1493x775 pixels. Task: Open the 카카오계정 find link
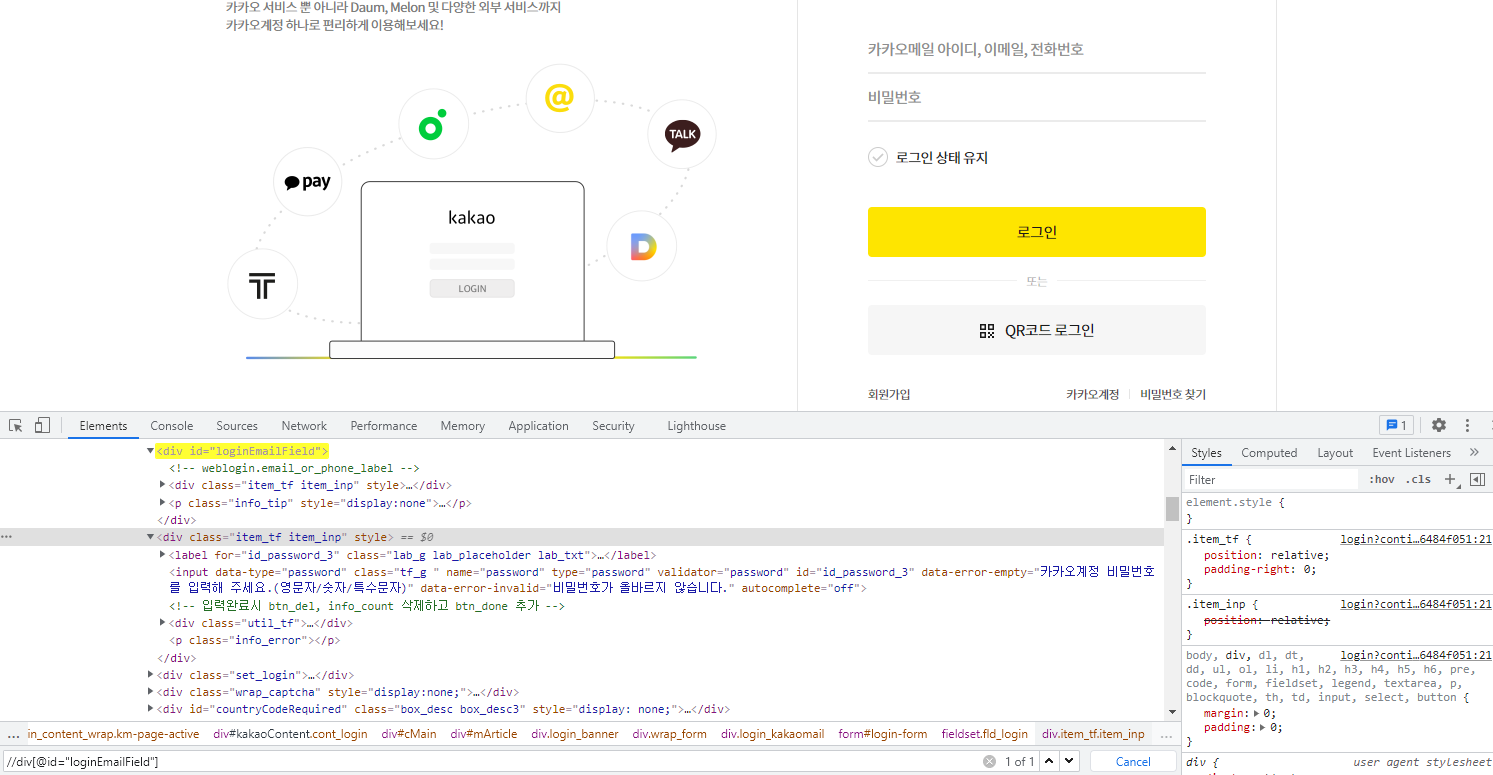click(x=1092, y=394)
